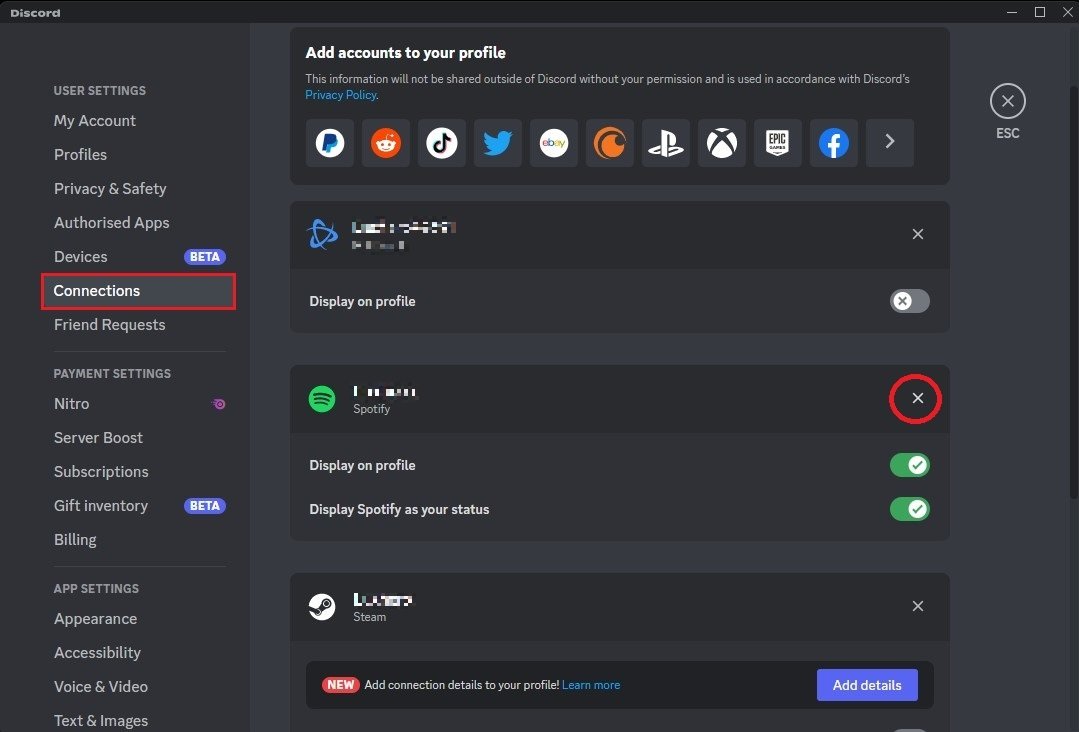Connect a Crunchyroll account
Viewport: 1079px width, 732px height.
[610, 143]
